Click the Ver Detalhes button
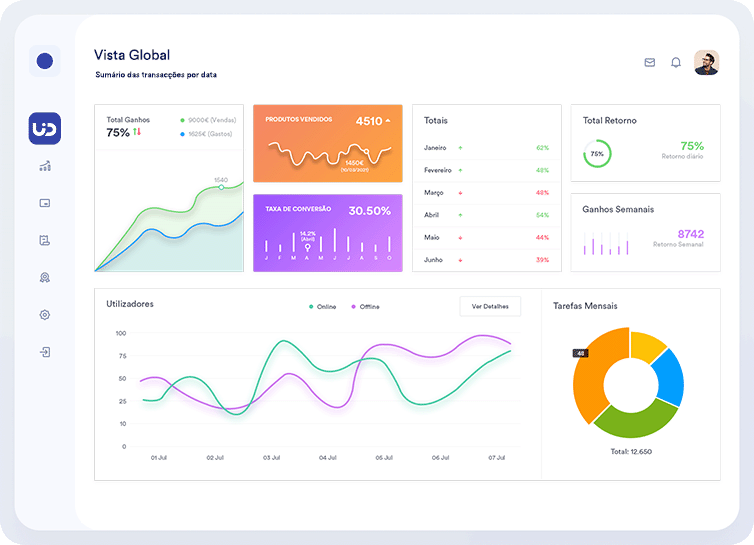754x545 pixels. point(490,306)
